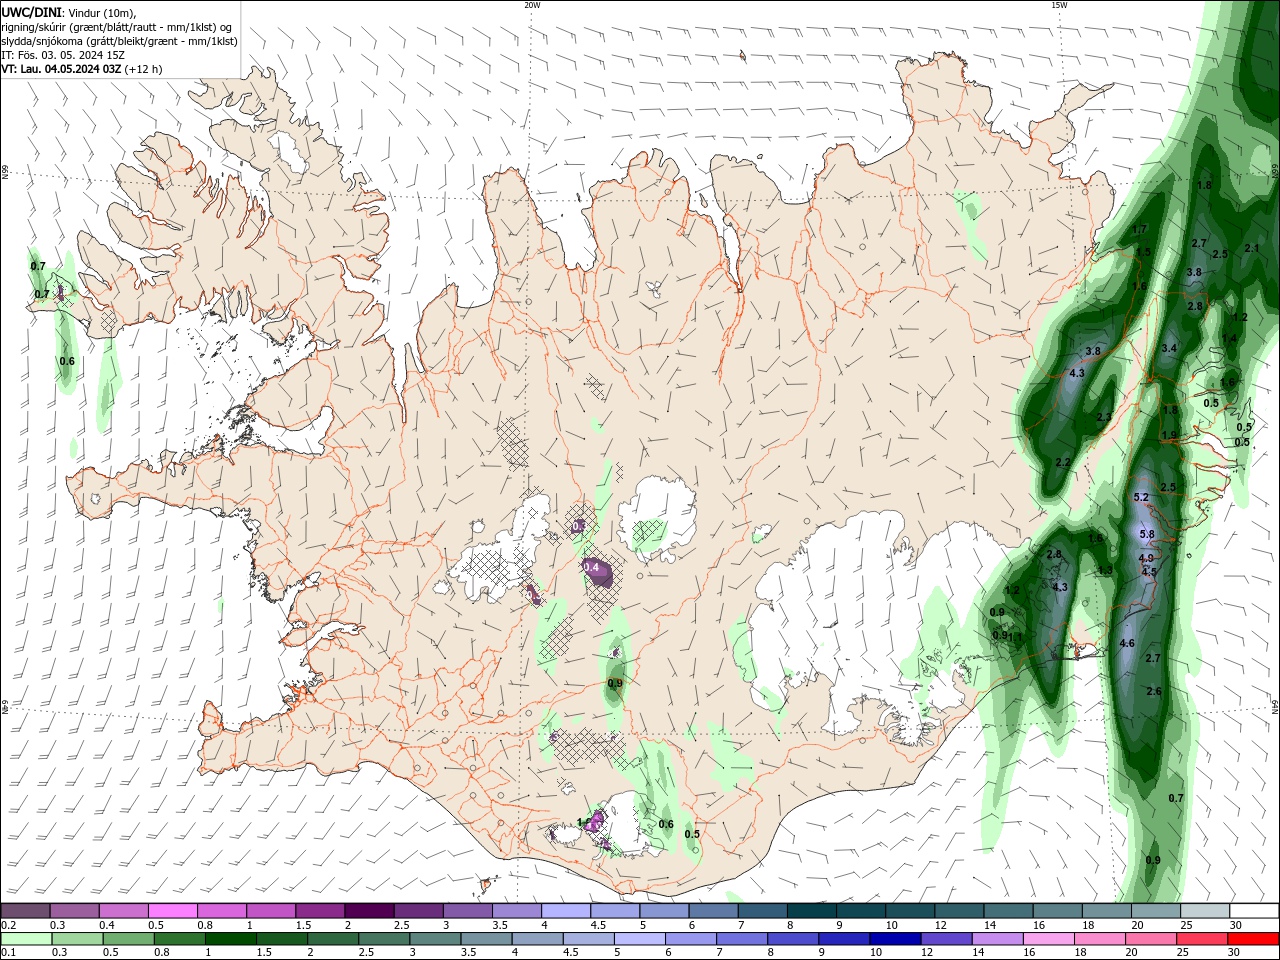The height and width of the screenshot is (960, 1280).
Task: Click the white final swatch in the upper legend row
Action: point(1254,911)
